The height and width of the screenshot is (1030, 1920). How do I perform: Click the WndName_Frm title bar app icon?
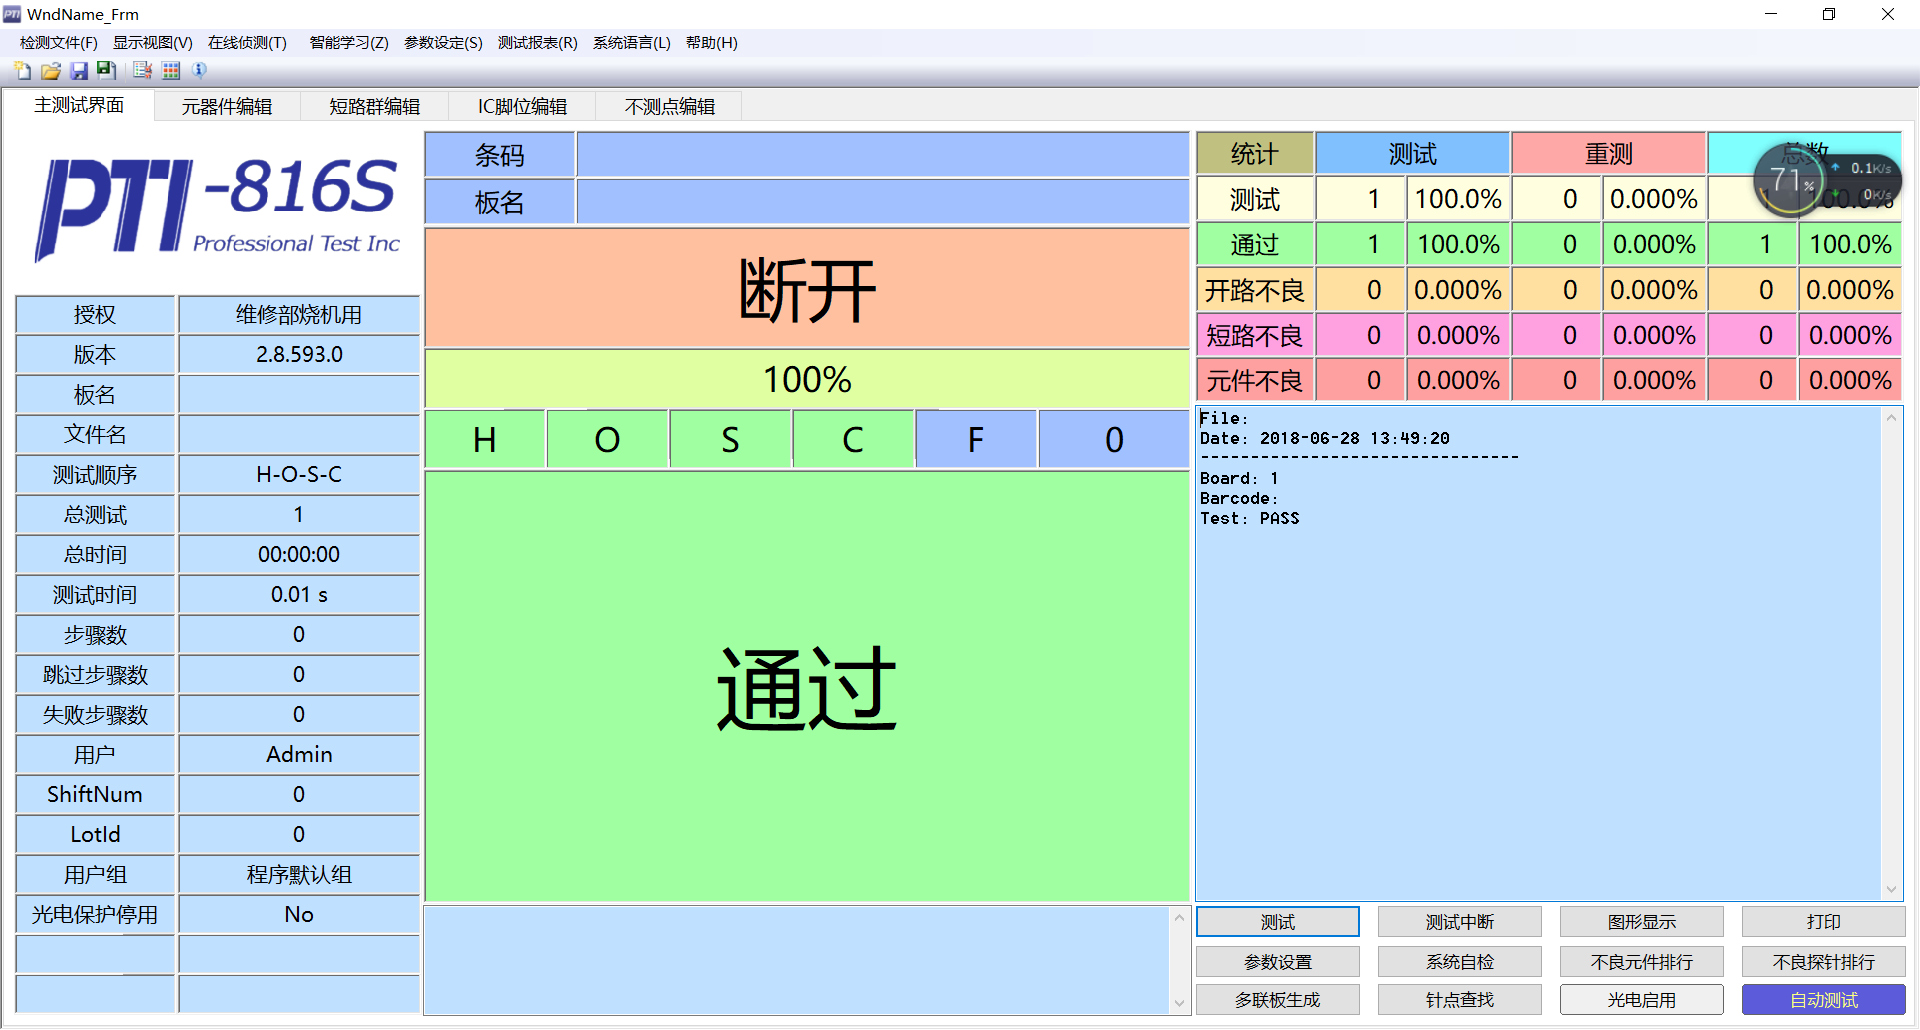(12, 14)
